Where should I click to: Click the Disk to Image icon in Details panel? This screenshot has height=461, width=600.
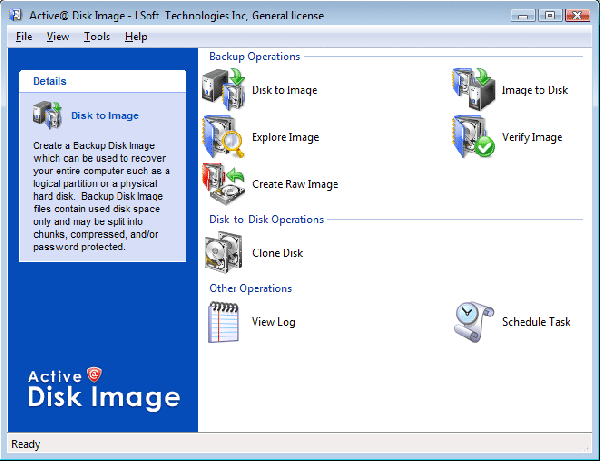coord(47,115)
